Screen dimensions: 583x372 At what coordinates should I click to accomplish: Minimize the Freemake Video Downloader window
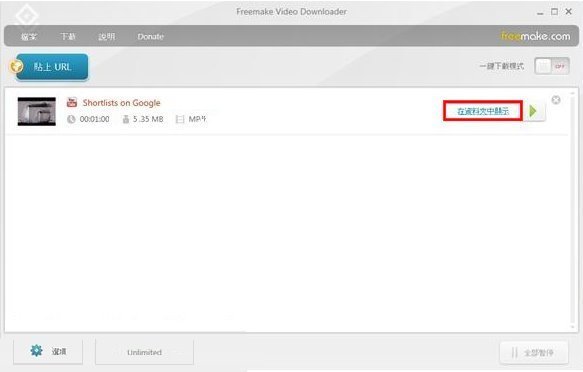coord(540,12)
